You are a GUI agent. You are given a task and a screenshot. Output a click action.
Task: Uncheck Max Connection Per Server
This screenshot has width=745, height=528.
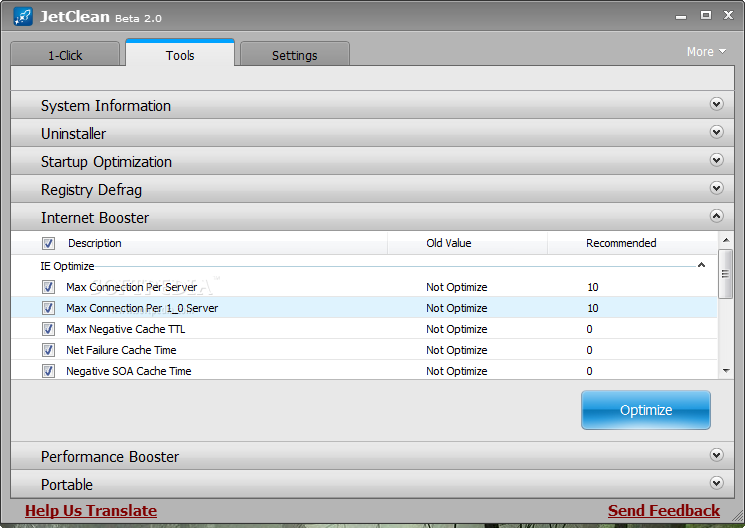pos(48,287)
